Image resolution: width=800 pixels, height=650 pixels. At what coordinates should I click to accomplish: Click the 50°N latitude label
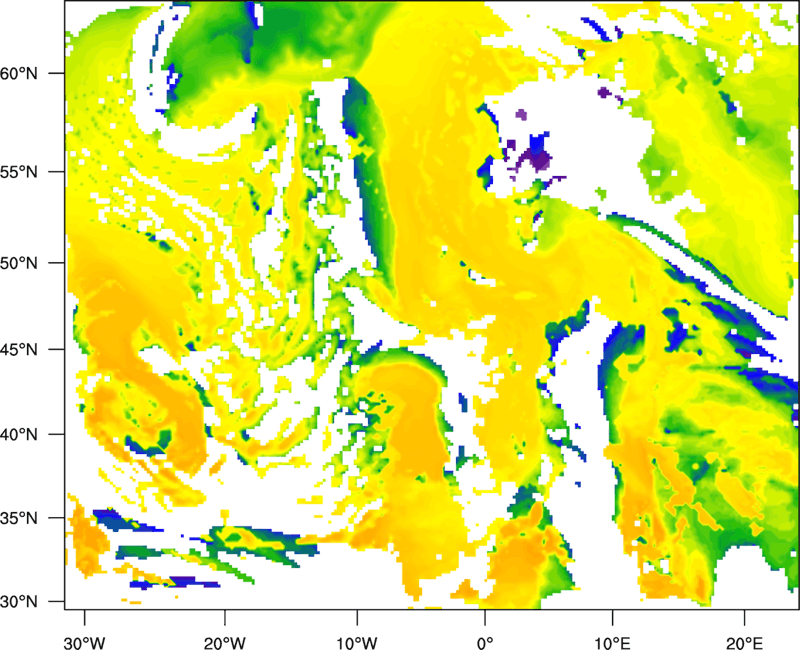coord(19,263)
